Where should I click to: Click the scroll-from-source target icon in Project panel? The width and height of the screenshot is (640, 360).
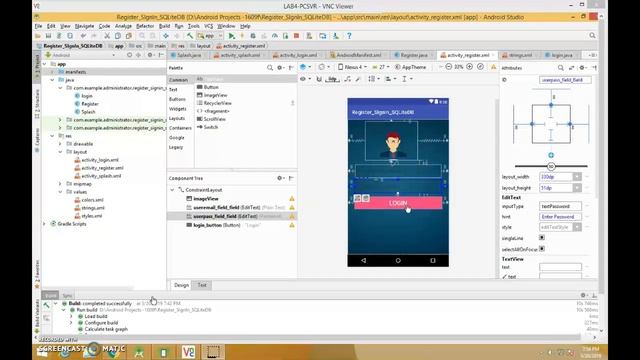(129, 55)
